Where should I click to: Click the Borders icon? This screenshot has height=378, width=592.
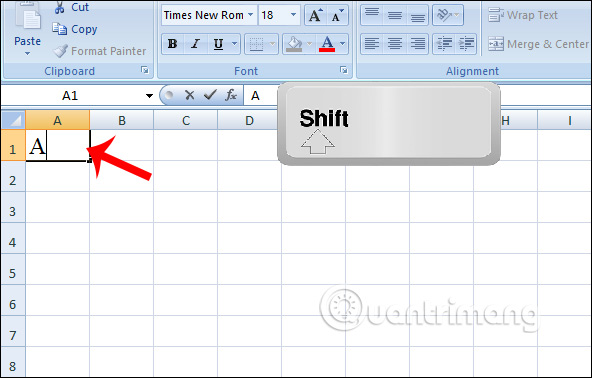coord(256,44)
